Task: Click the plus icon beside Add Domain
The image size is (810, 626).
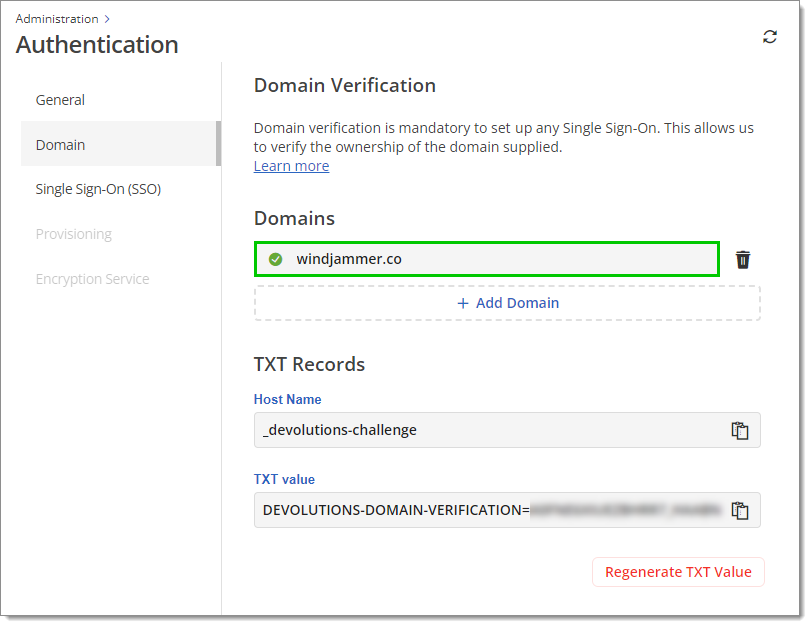Action: click(463, 303)
